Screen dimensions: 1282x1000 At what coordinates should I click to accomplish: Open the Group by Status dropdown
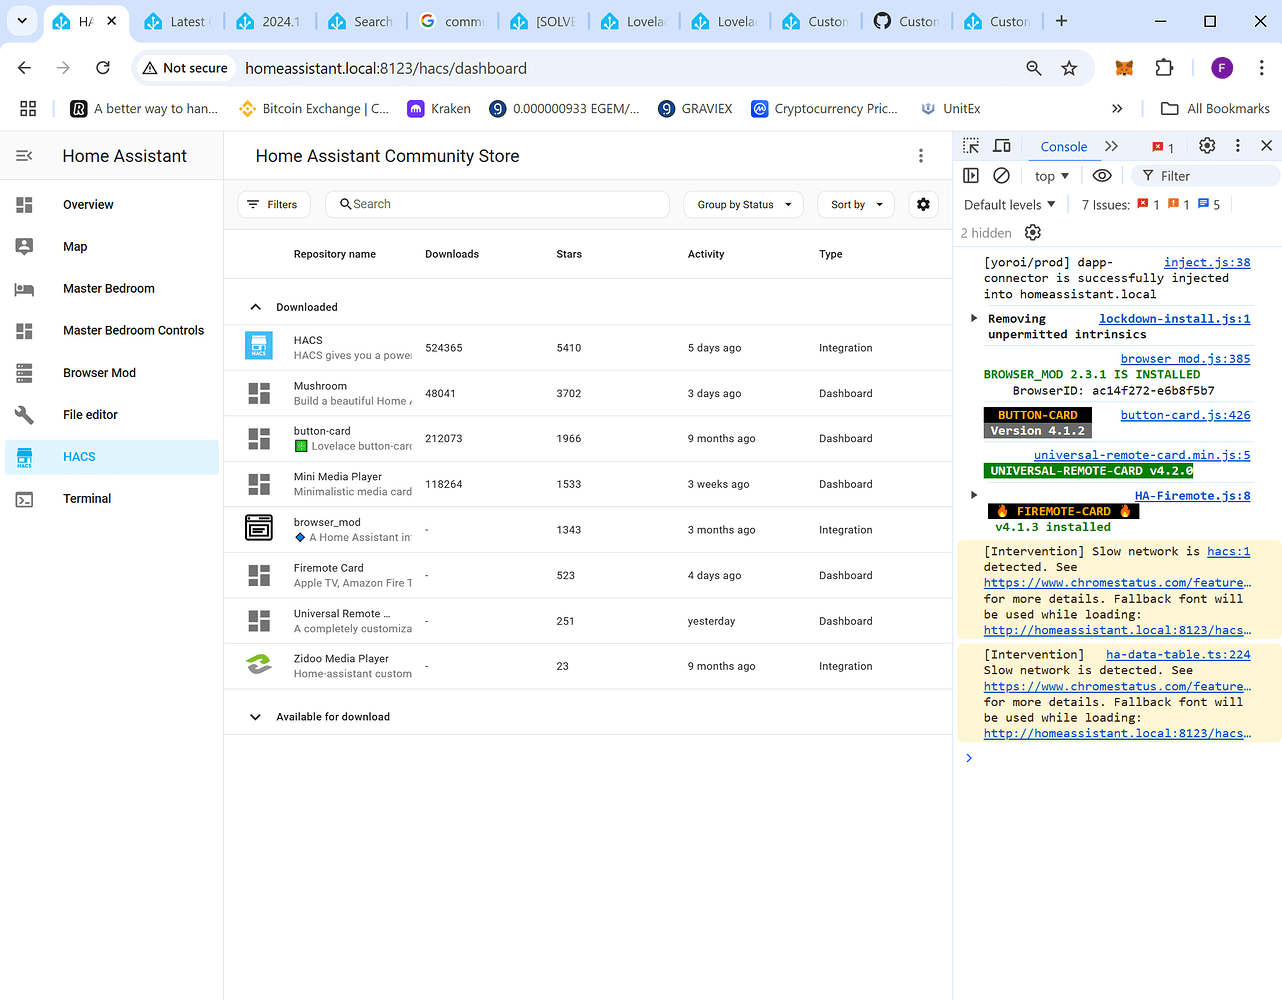743,204
